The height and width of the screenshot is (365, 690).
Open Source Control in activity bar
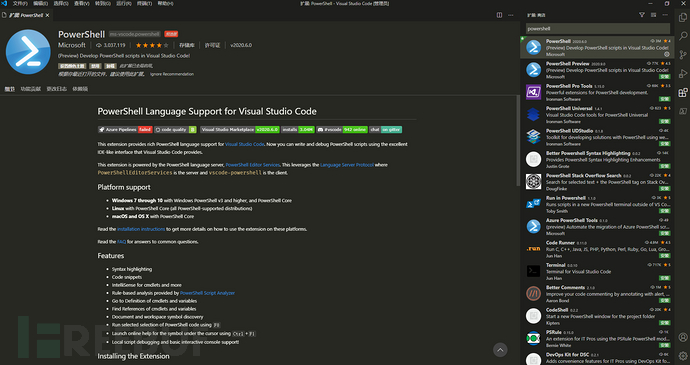pyautogui.click(x=683, y=55)
